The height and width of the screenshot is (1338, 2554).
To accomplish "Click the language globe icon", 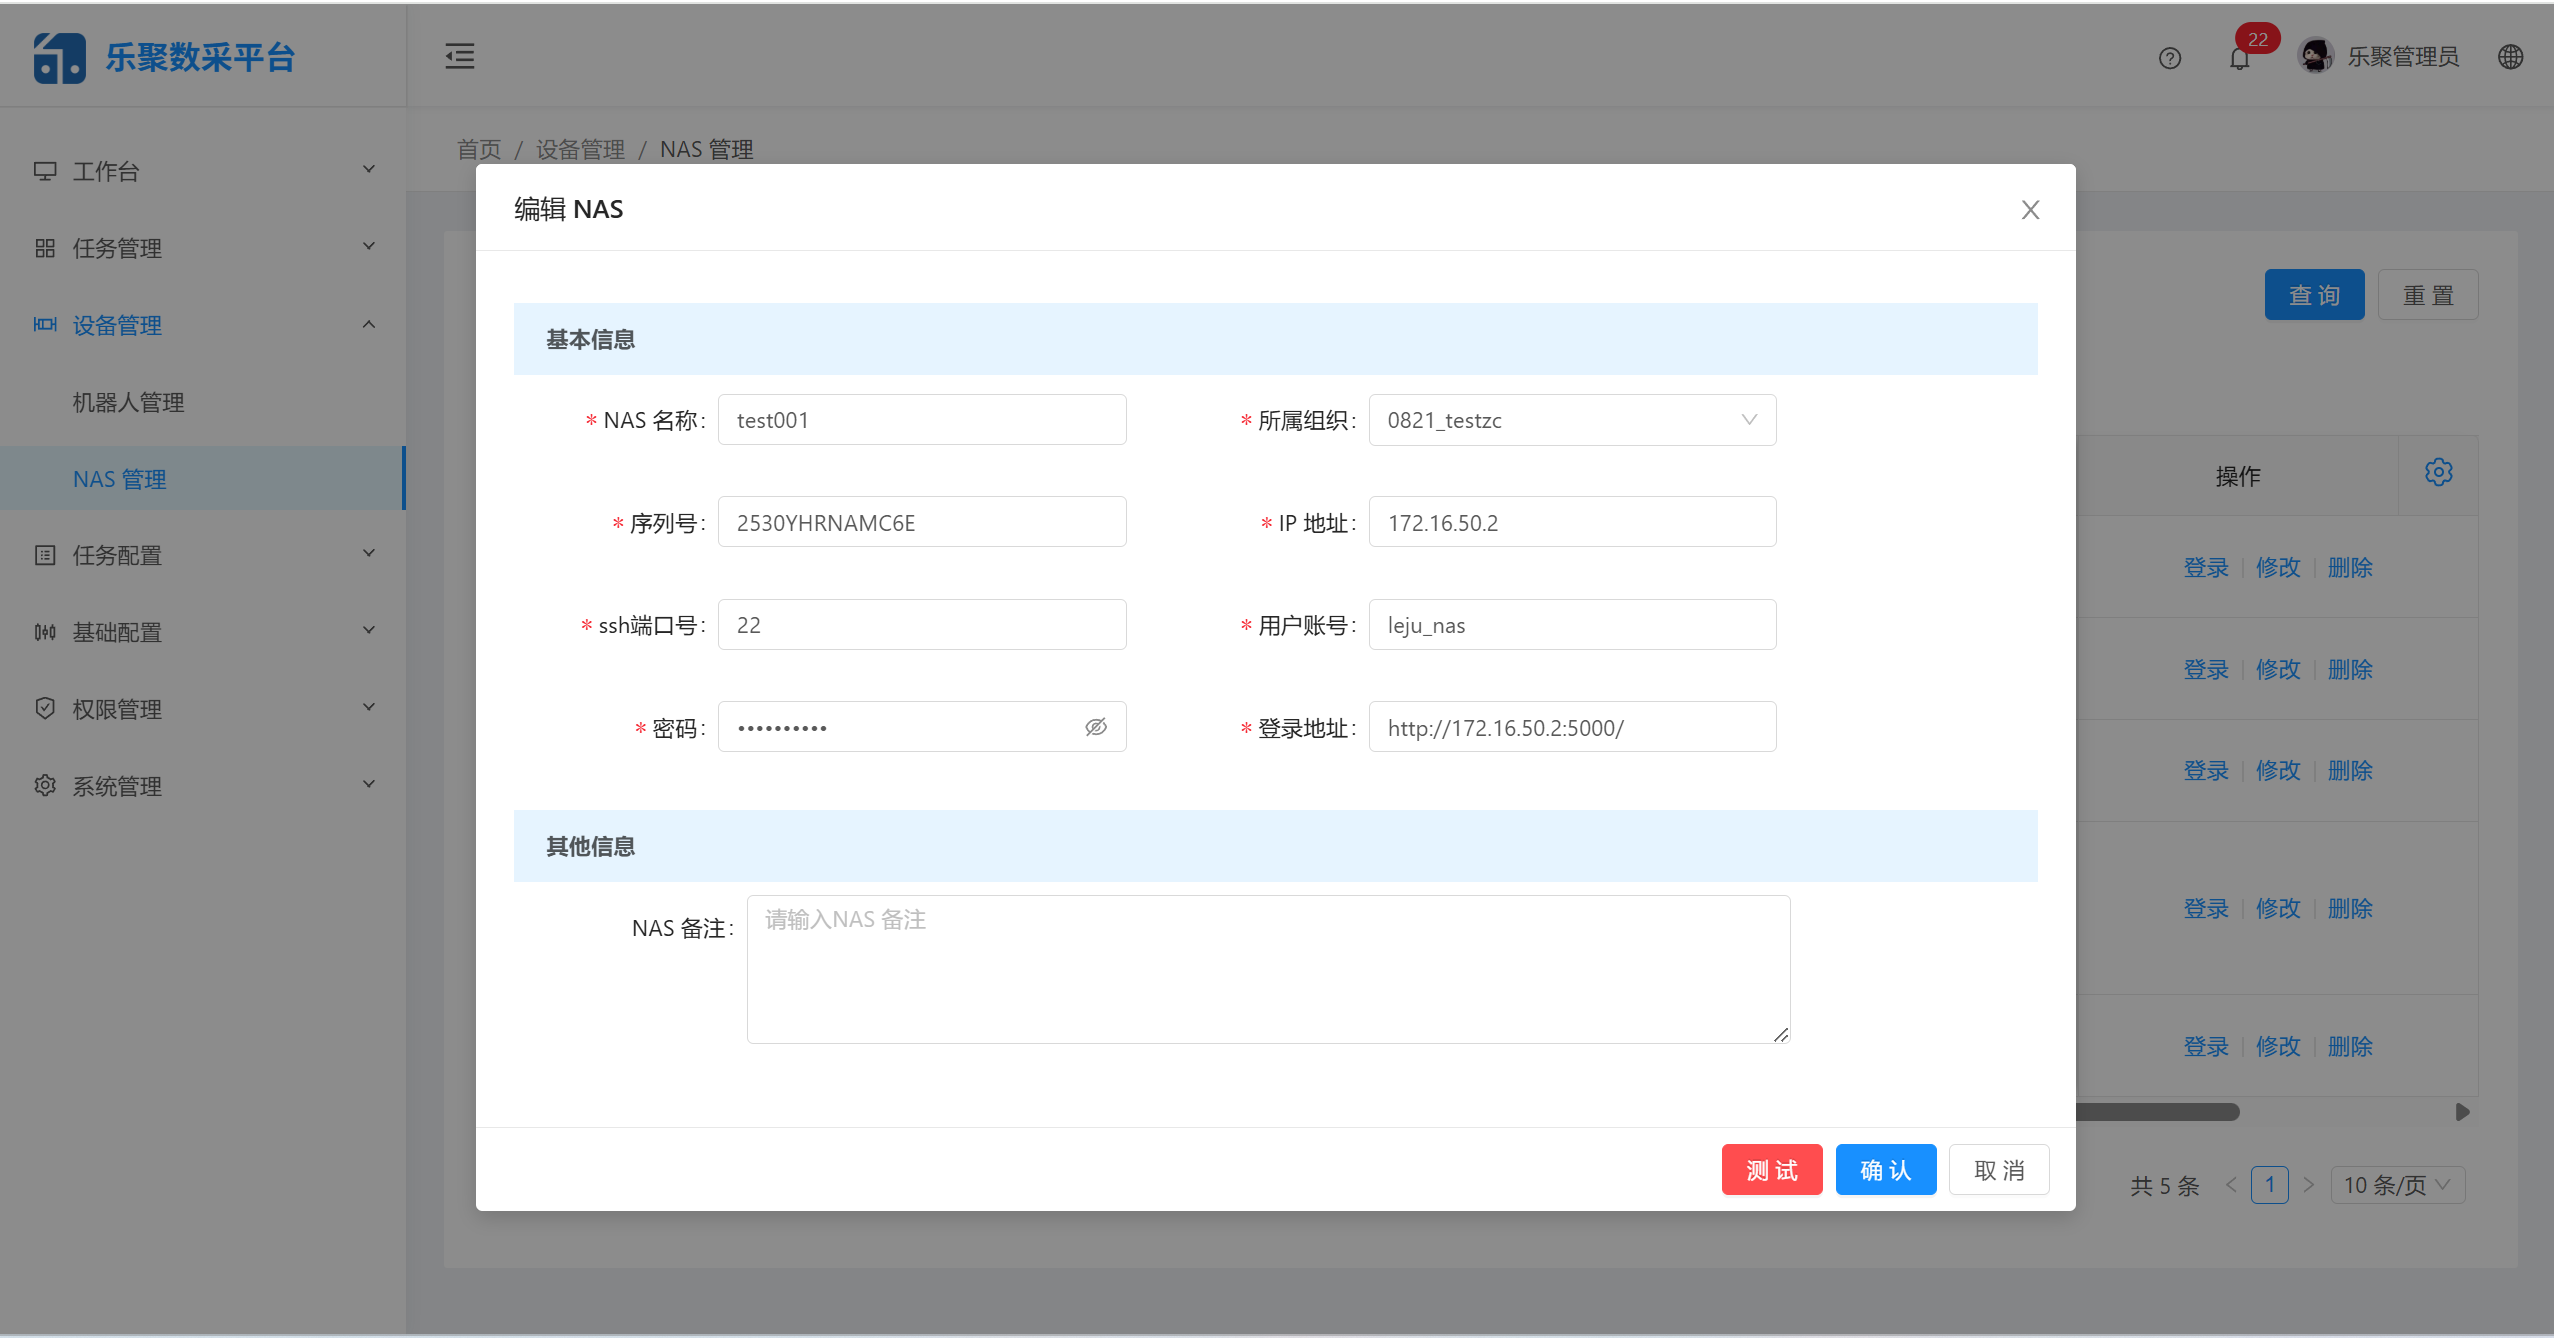I will 2510,57.
